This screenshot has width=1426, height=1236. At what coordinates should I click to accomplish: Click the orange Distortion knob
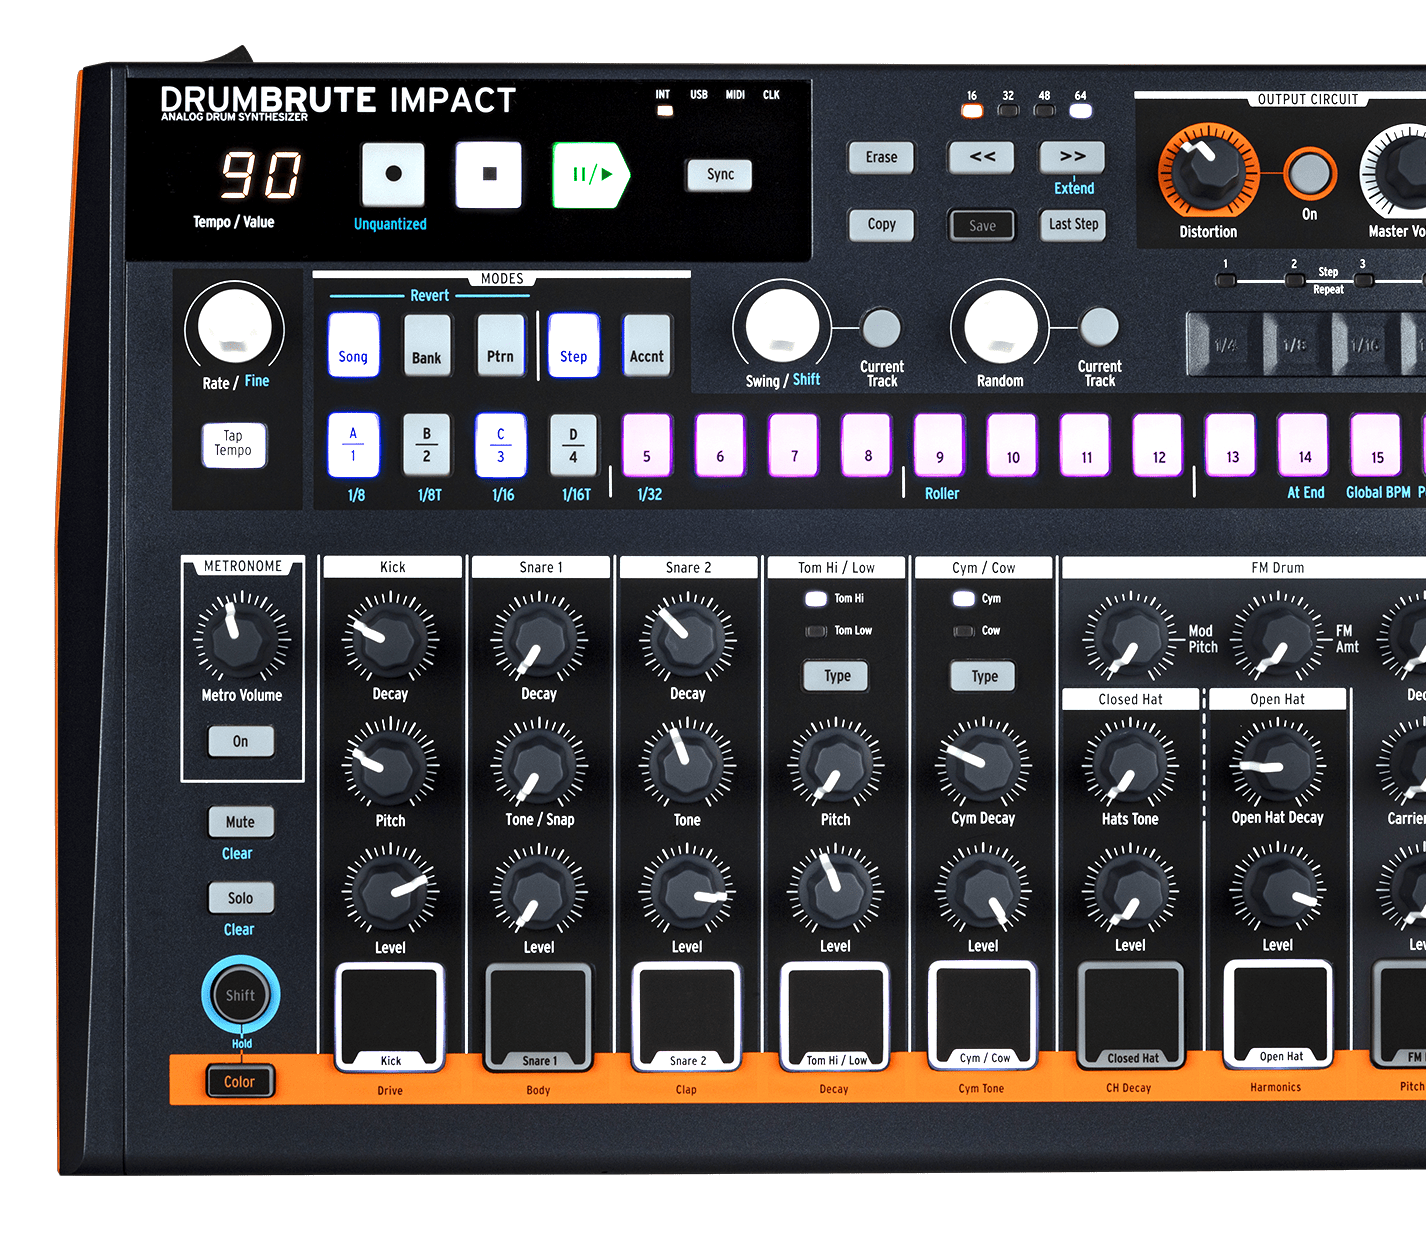click(x=1208, y=172)
